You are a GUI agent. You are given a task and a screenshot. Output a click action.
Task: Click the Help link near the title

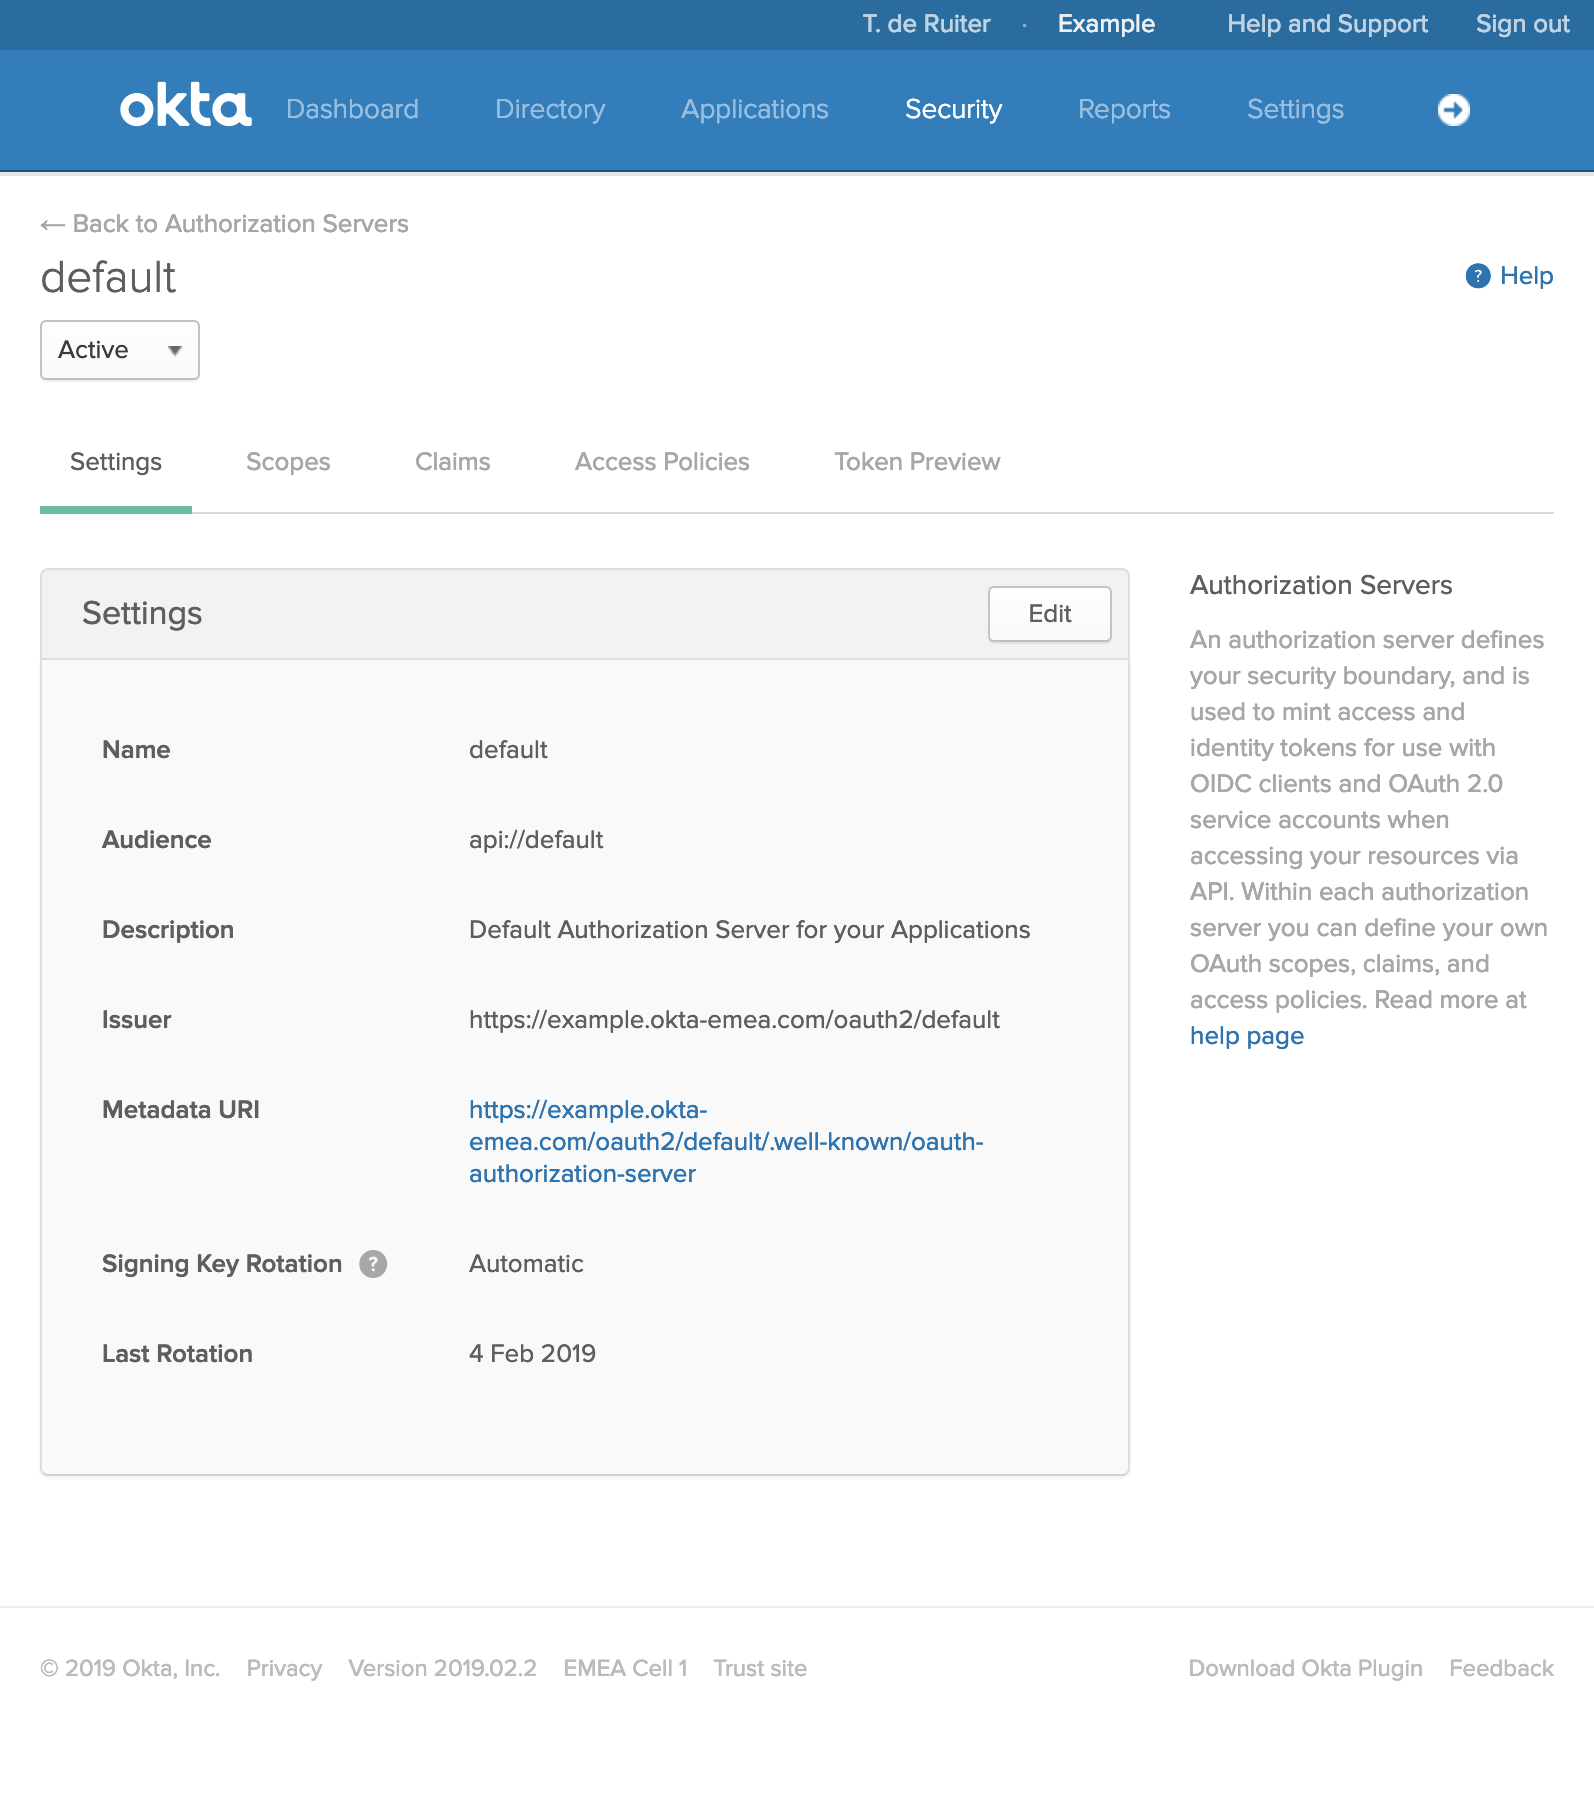1526,276
